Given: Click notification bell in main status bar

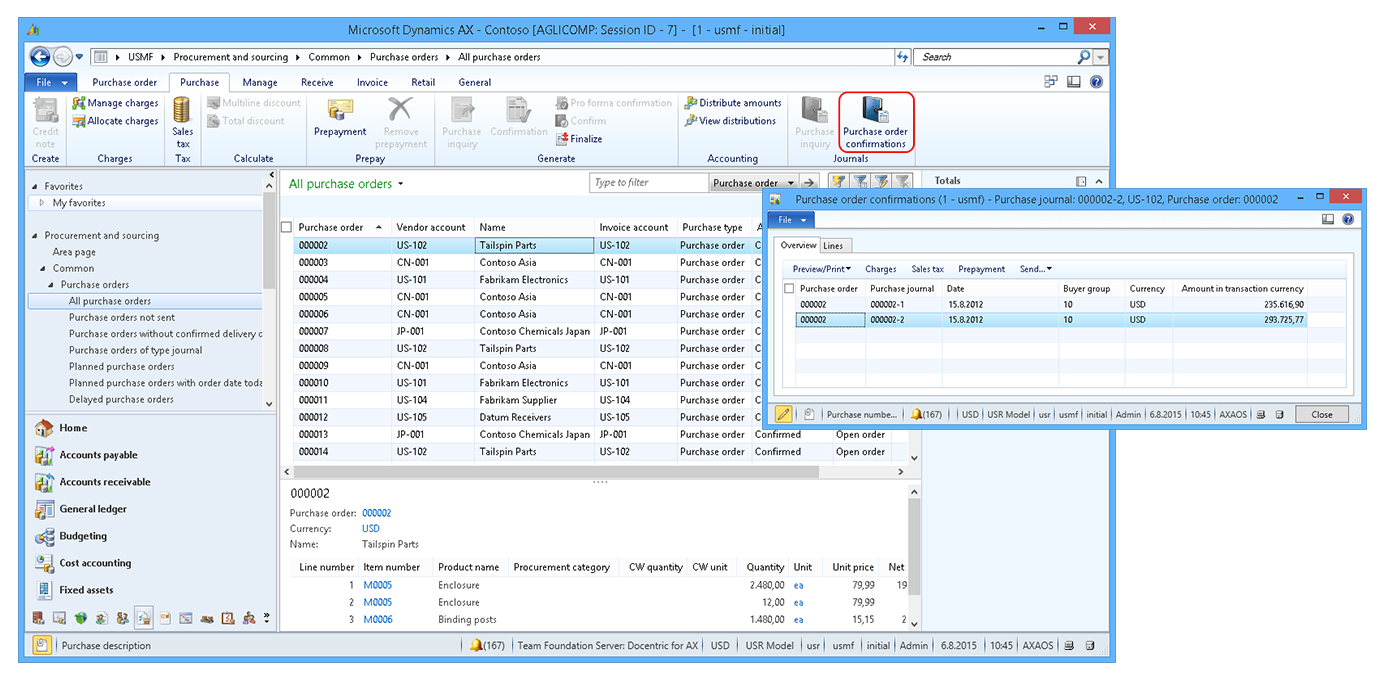Looking at the screenshot, I should click(x=476, y=646).
